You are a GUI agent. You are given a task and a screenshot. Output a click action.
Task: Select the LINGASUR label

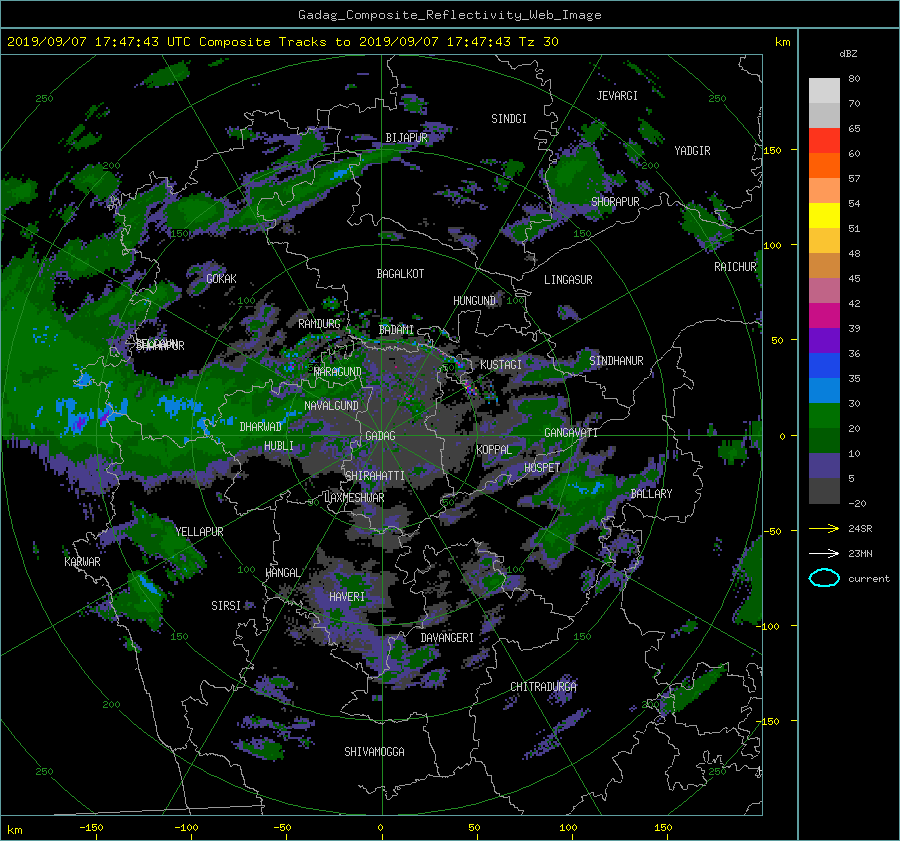click(568, 280)
